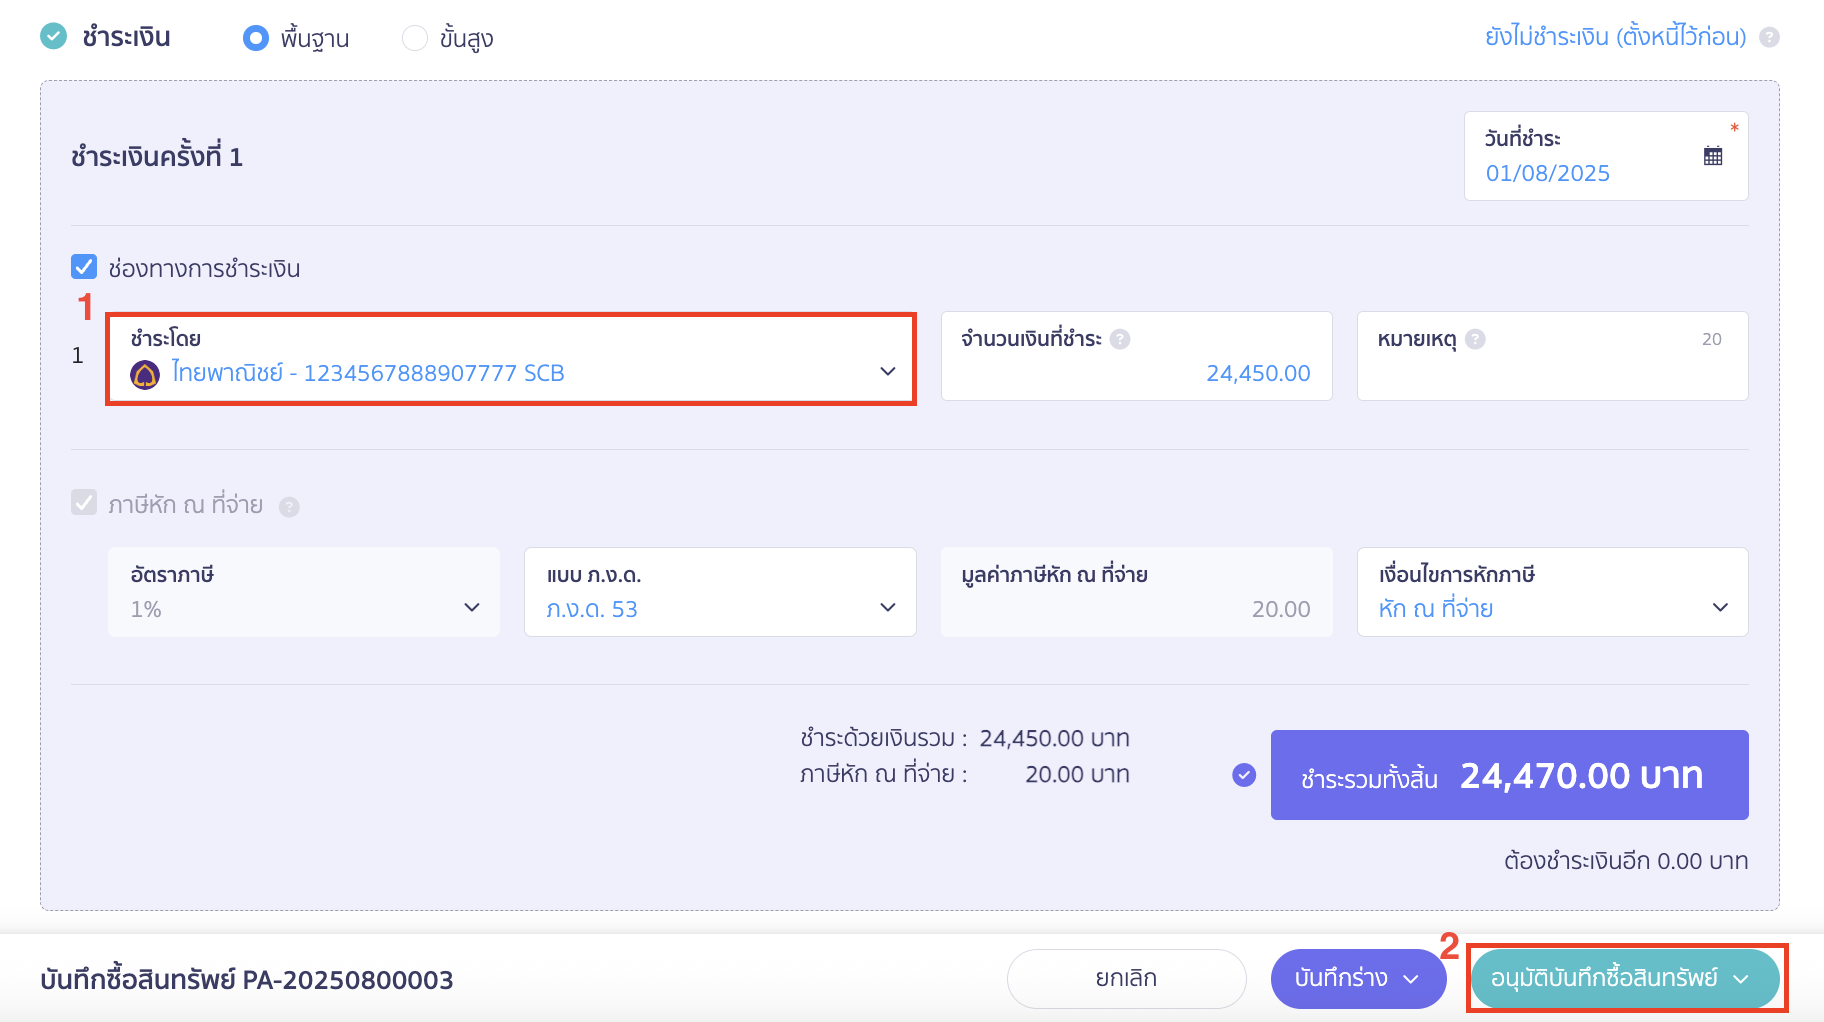This screenshot has width=1824, height=1022.
Task: Click help icon beside หมายเหตุ label
Action: [x=1475, y=339]
